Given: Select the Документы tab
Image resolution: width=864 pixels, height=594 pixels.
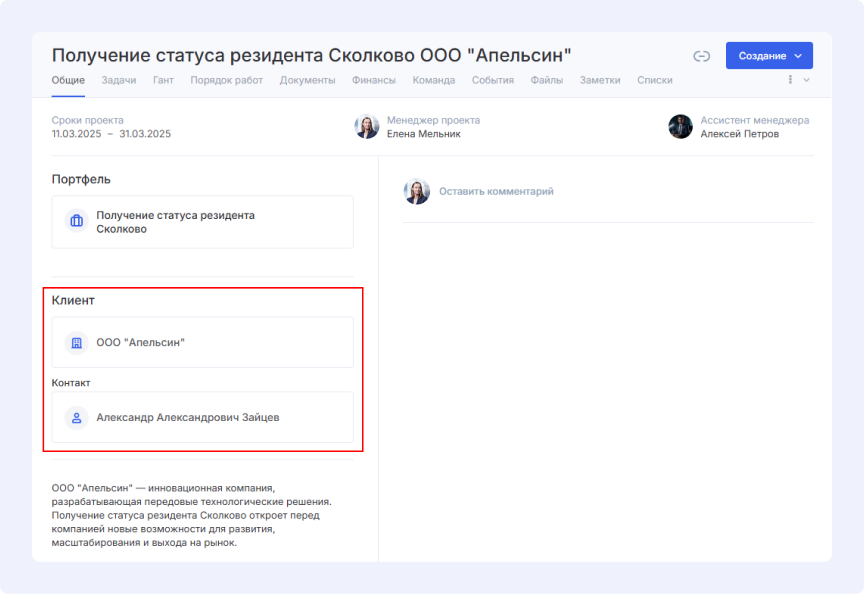Looking at the screenshot, I should [x=307, y=80].
